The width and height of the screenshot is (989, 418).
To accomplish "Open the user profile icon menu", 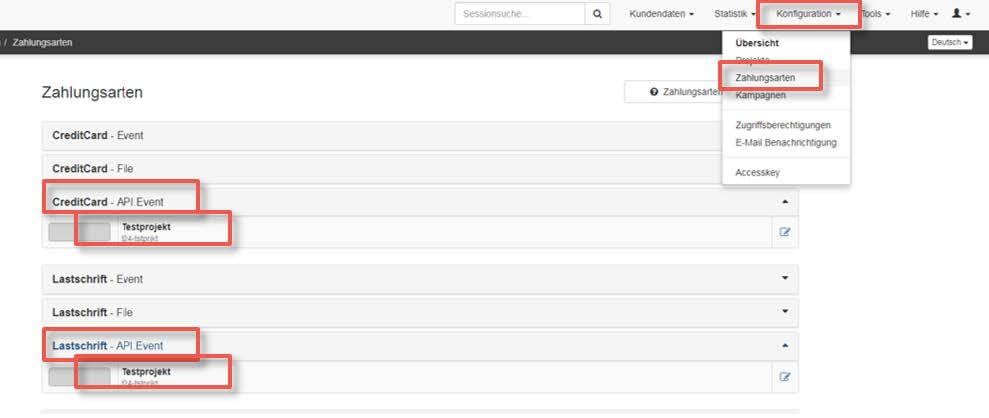I will 960,14.
